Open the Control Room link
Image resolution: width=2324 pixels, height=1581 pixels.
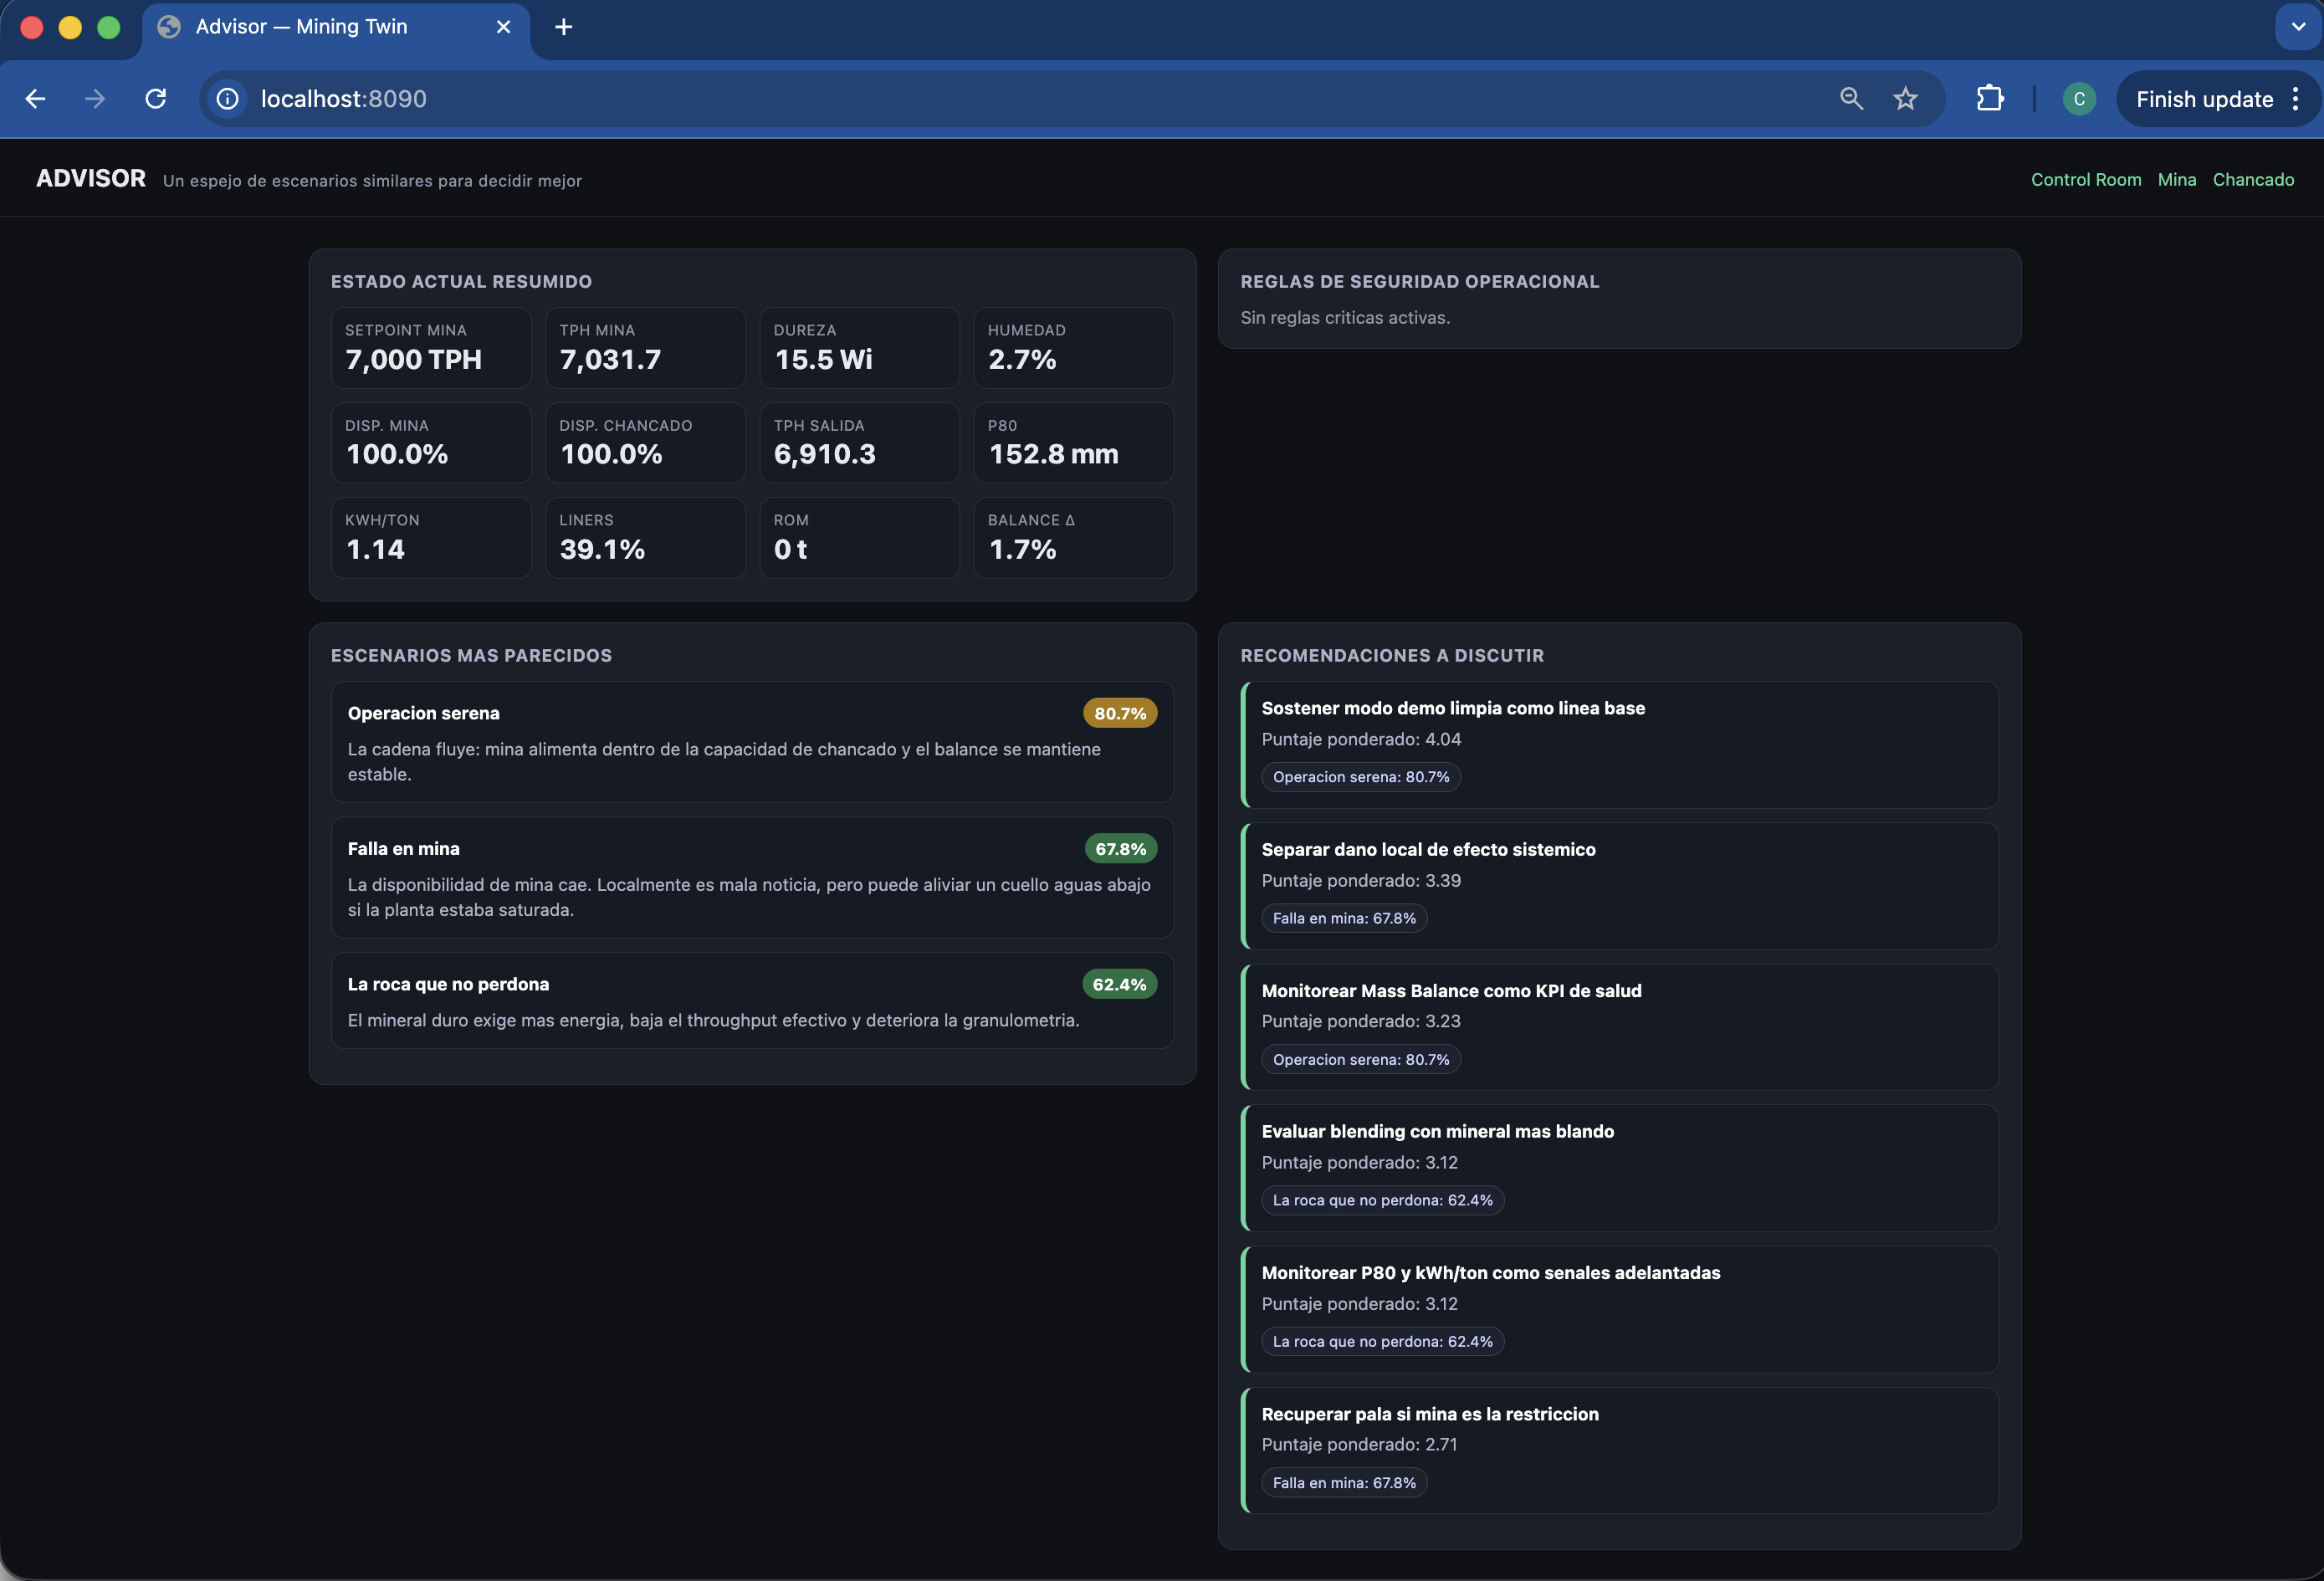(2085, 180)
